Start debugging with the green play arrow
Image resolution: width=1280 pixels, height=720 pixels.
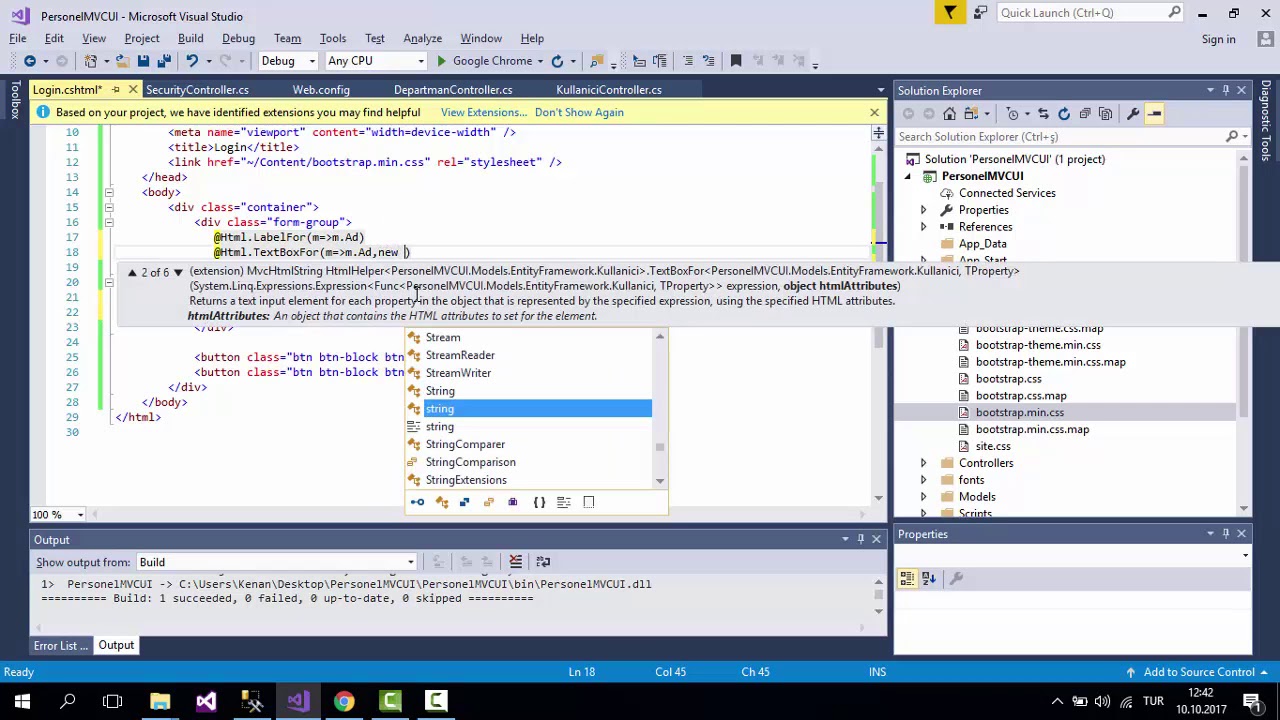(441, 61)
